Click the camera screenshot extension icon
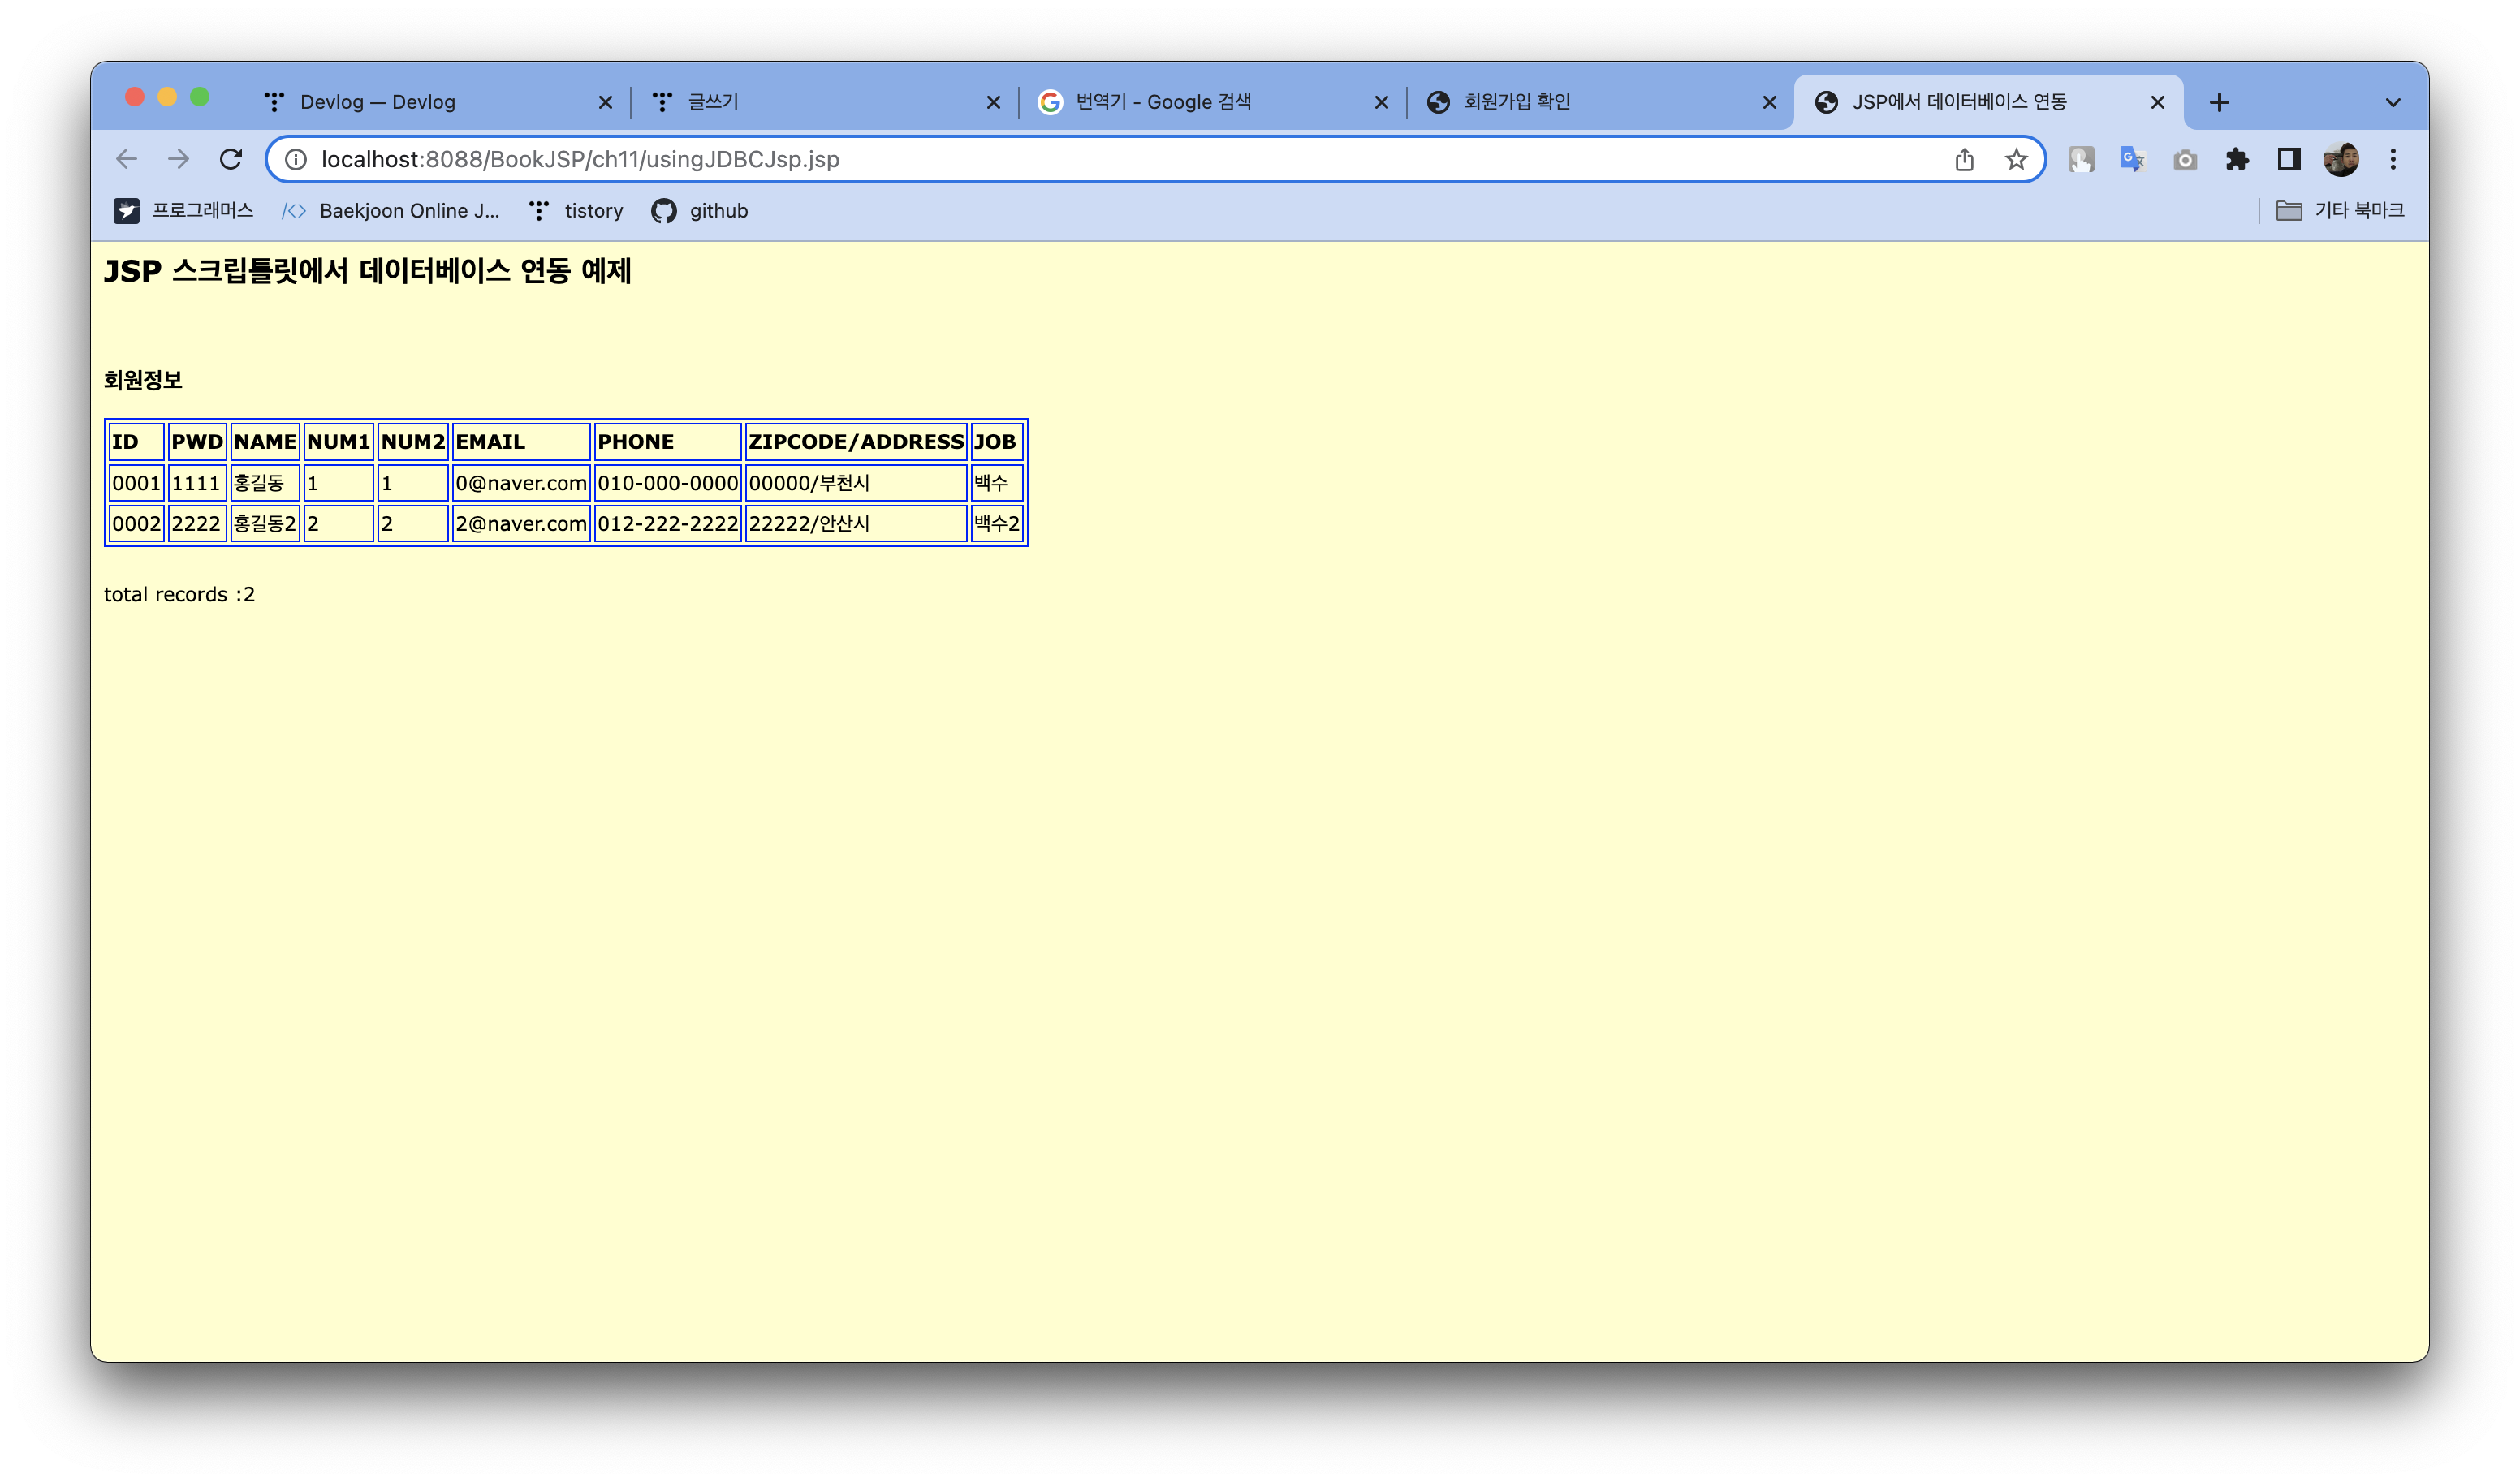The image size is (2520, 1482). pyautogui.click(x=2185, y=159)
